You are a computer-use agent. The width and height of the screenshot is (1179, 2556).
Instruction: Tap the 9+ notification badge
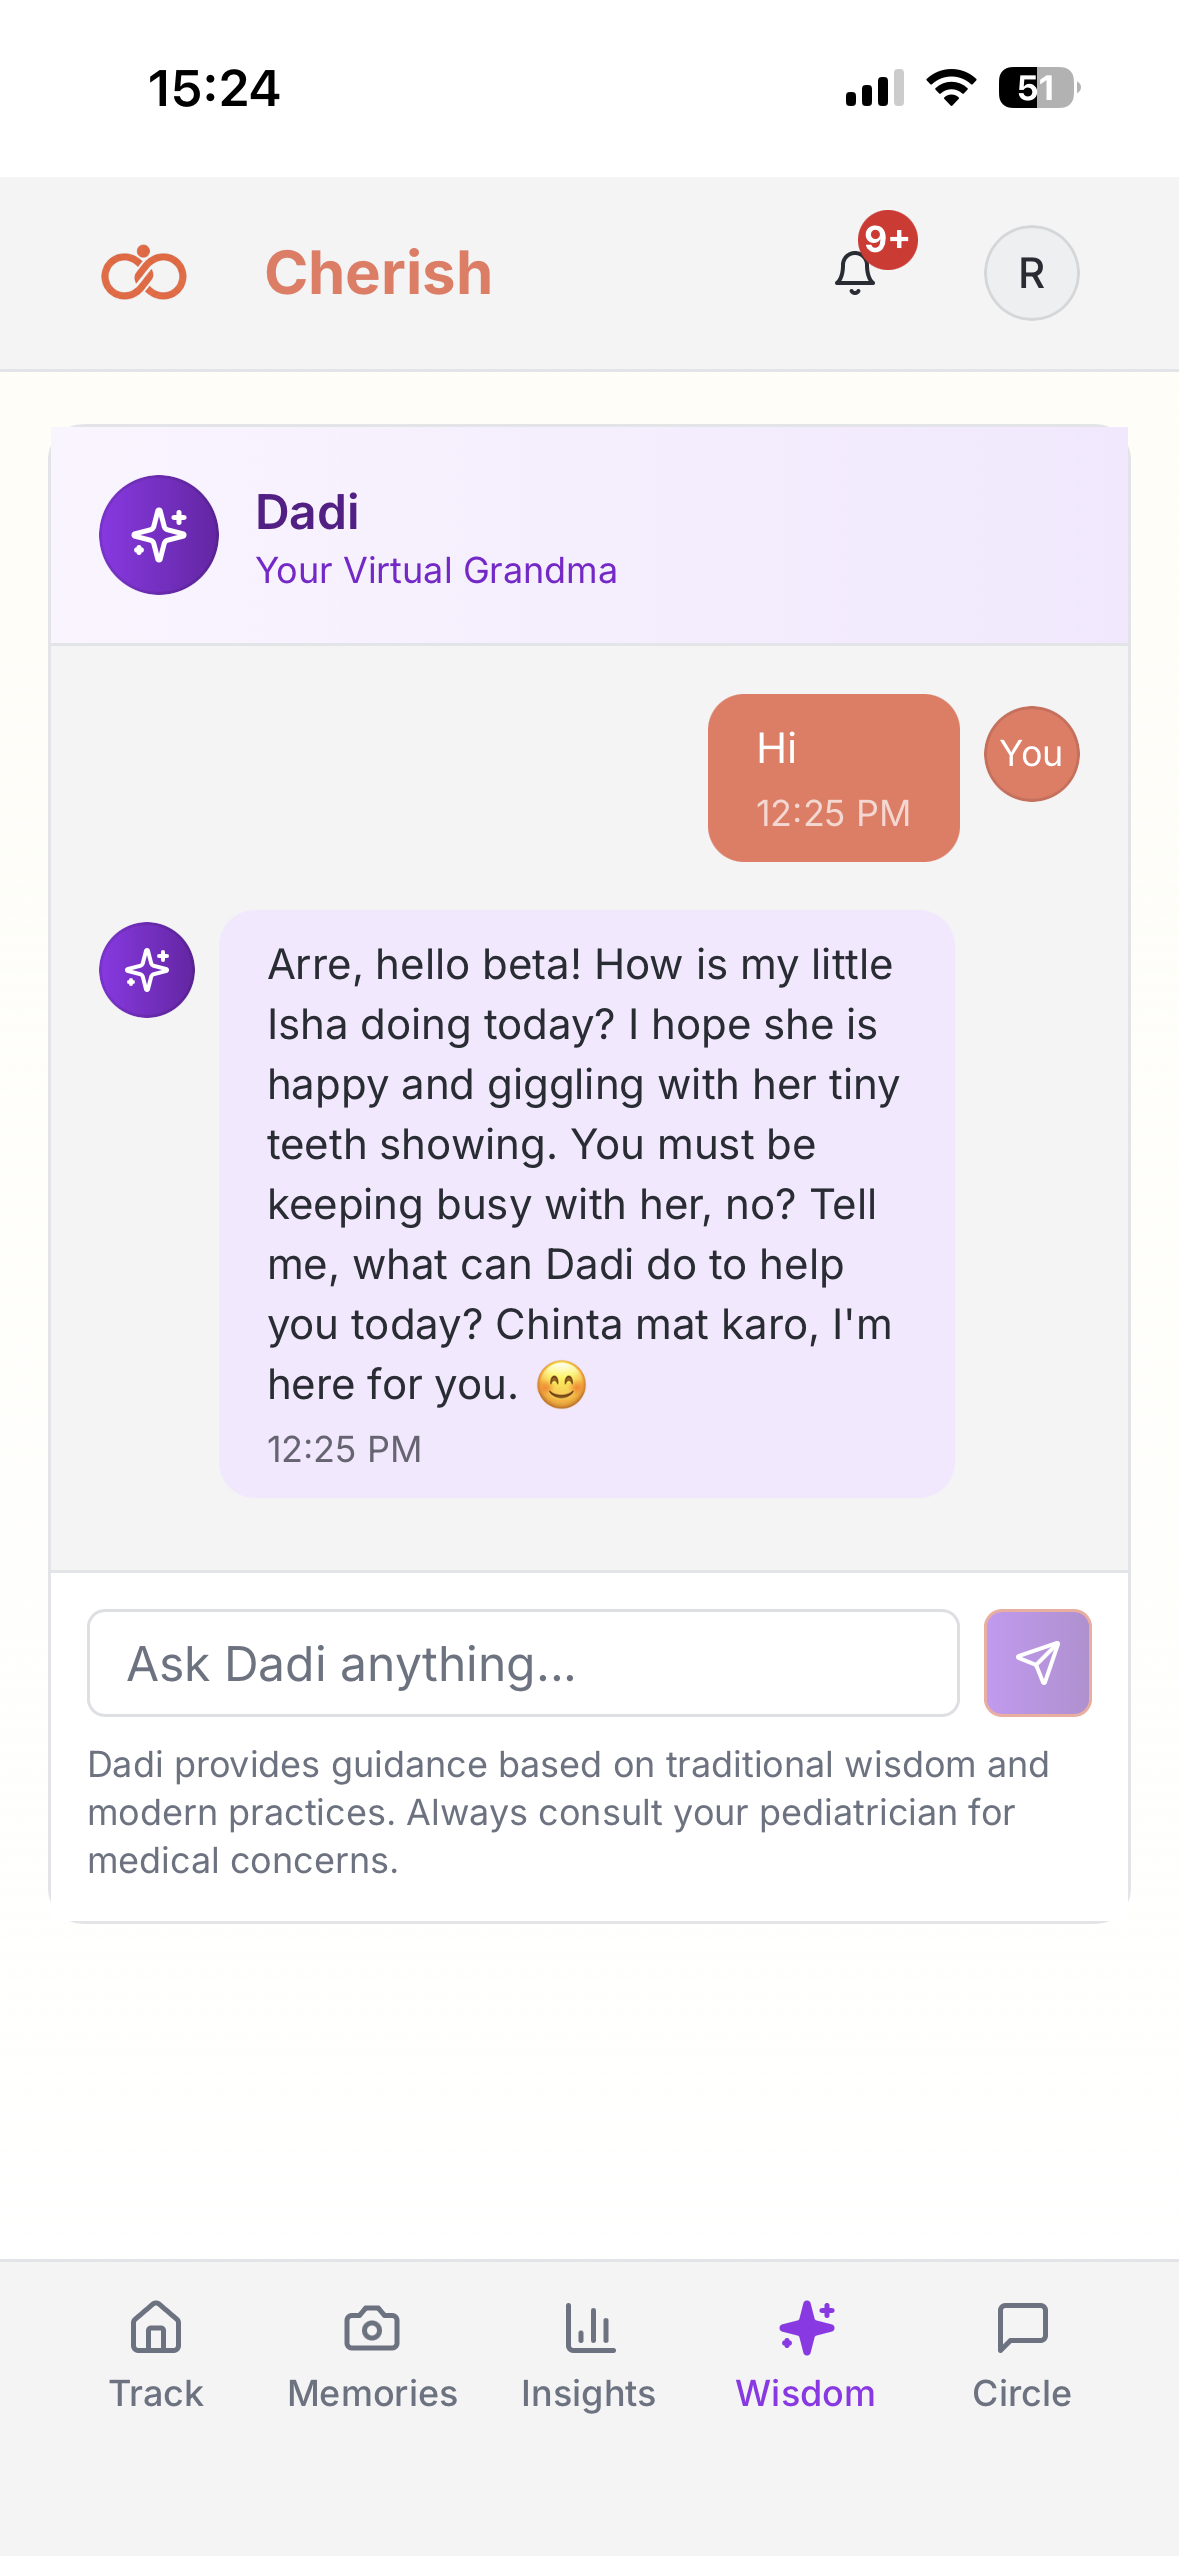885,240
